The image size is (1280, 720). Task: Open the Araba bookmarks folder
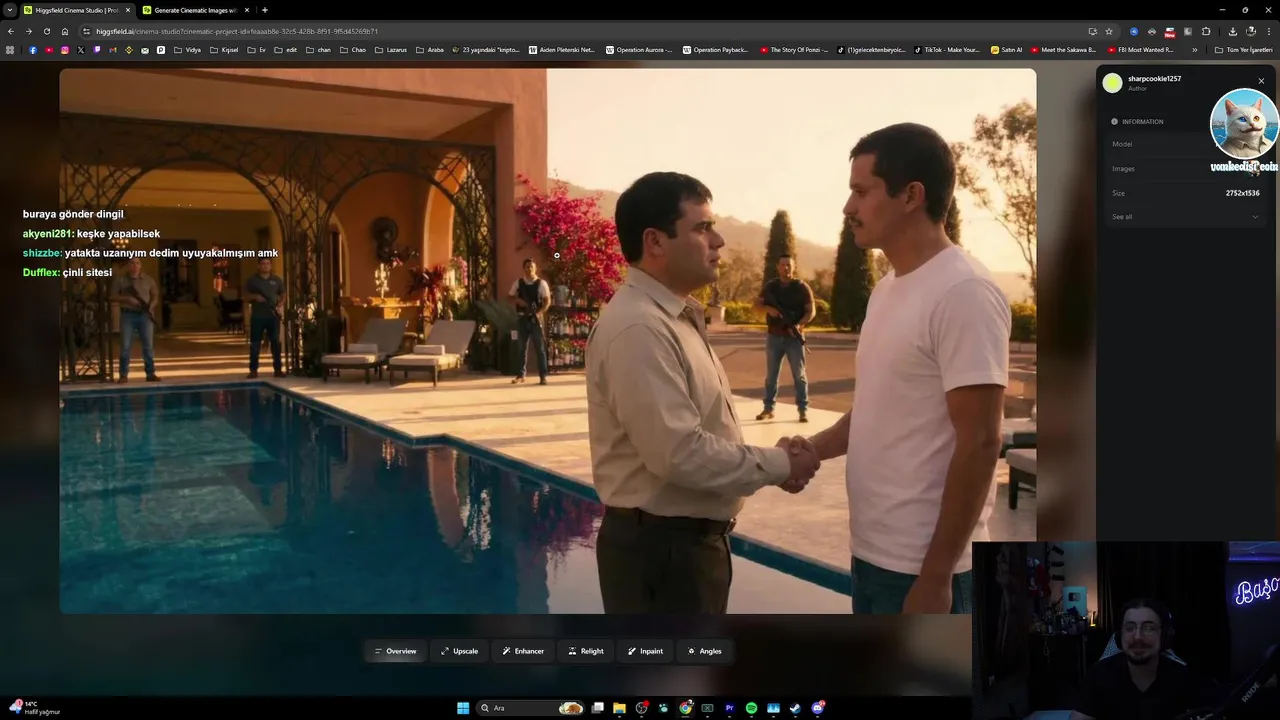coord(430,50)
